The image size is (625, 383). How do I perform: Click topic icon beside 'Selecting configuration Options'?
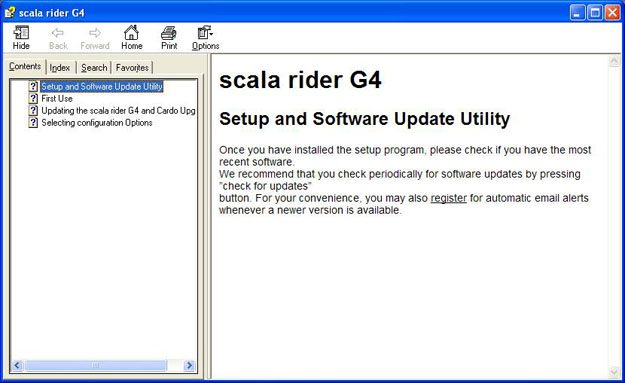pyautogui.click(x=33, y=123)
